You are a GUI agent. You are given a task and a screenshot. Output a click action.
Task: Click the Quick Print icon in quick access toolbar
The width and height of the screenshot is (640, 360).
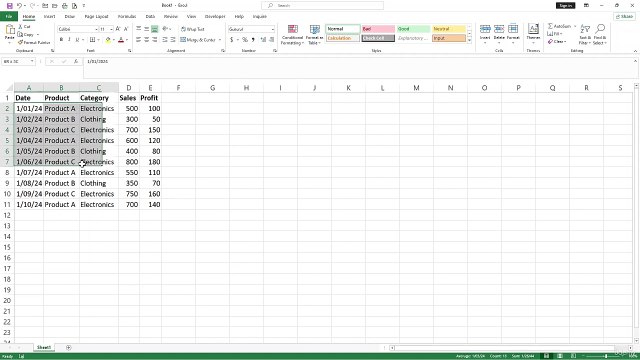pos(64,6)
